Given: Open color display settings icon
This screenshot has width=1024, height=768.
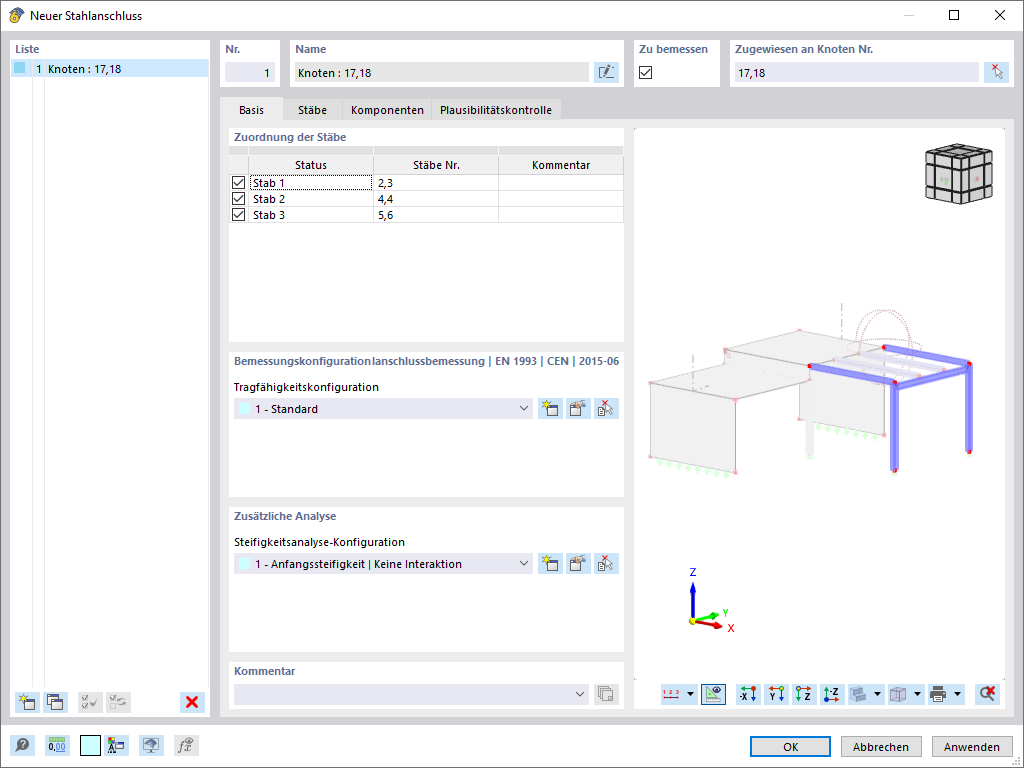Looking at the screenshot, I should click(x=117, y=745).
